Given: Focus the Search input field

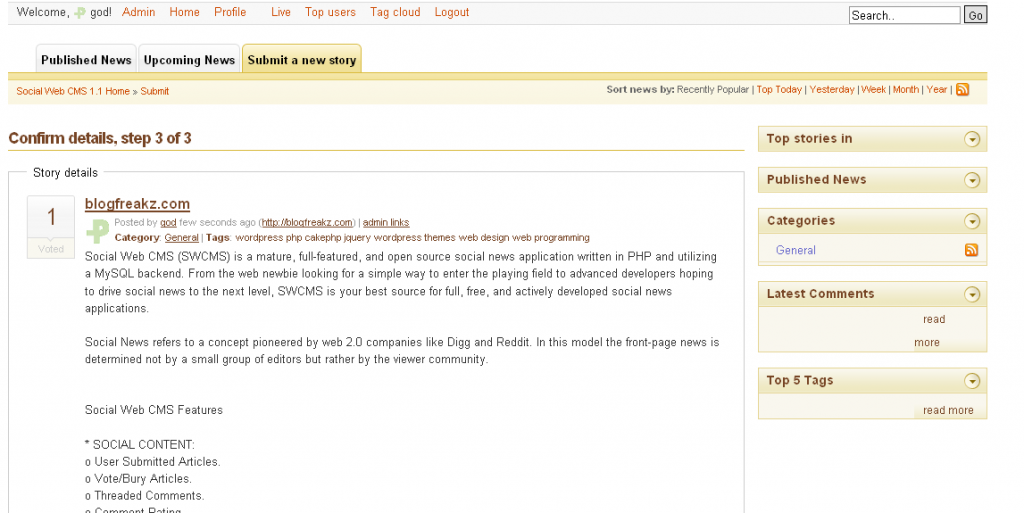Looking at the screenshot, I should [903, 15].
